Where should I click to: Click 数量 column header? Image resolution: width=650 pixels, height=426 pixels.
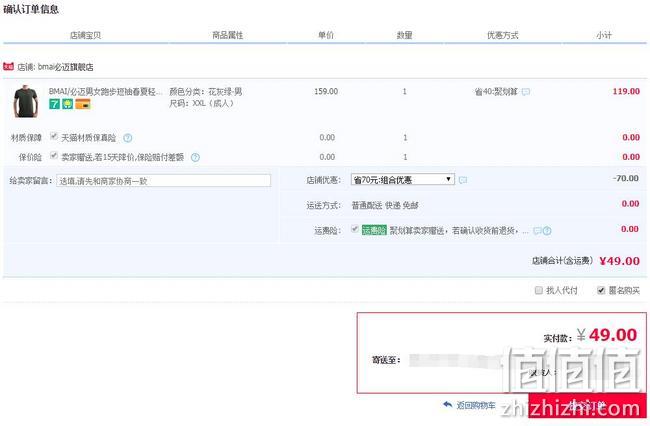[x=405, y=35]
